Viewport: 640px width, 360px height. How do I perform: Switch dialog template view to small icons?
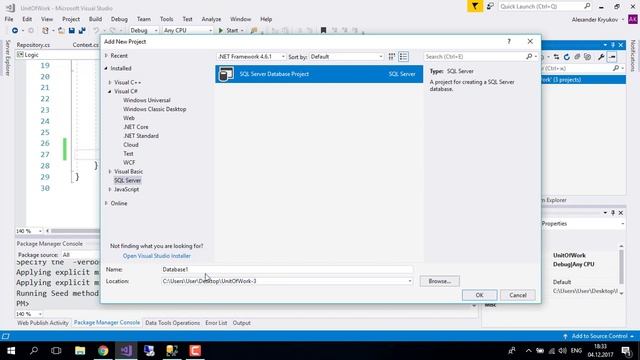point(392,57)
